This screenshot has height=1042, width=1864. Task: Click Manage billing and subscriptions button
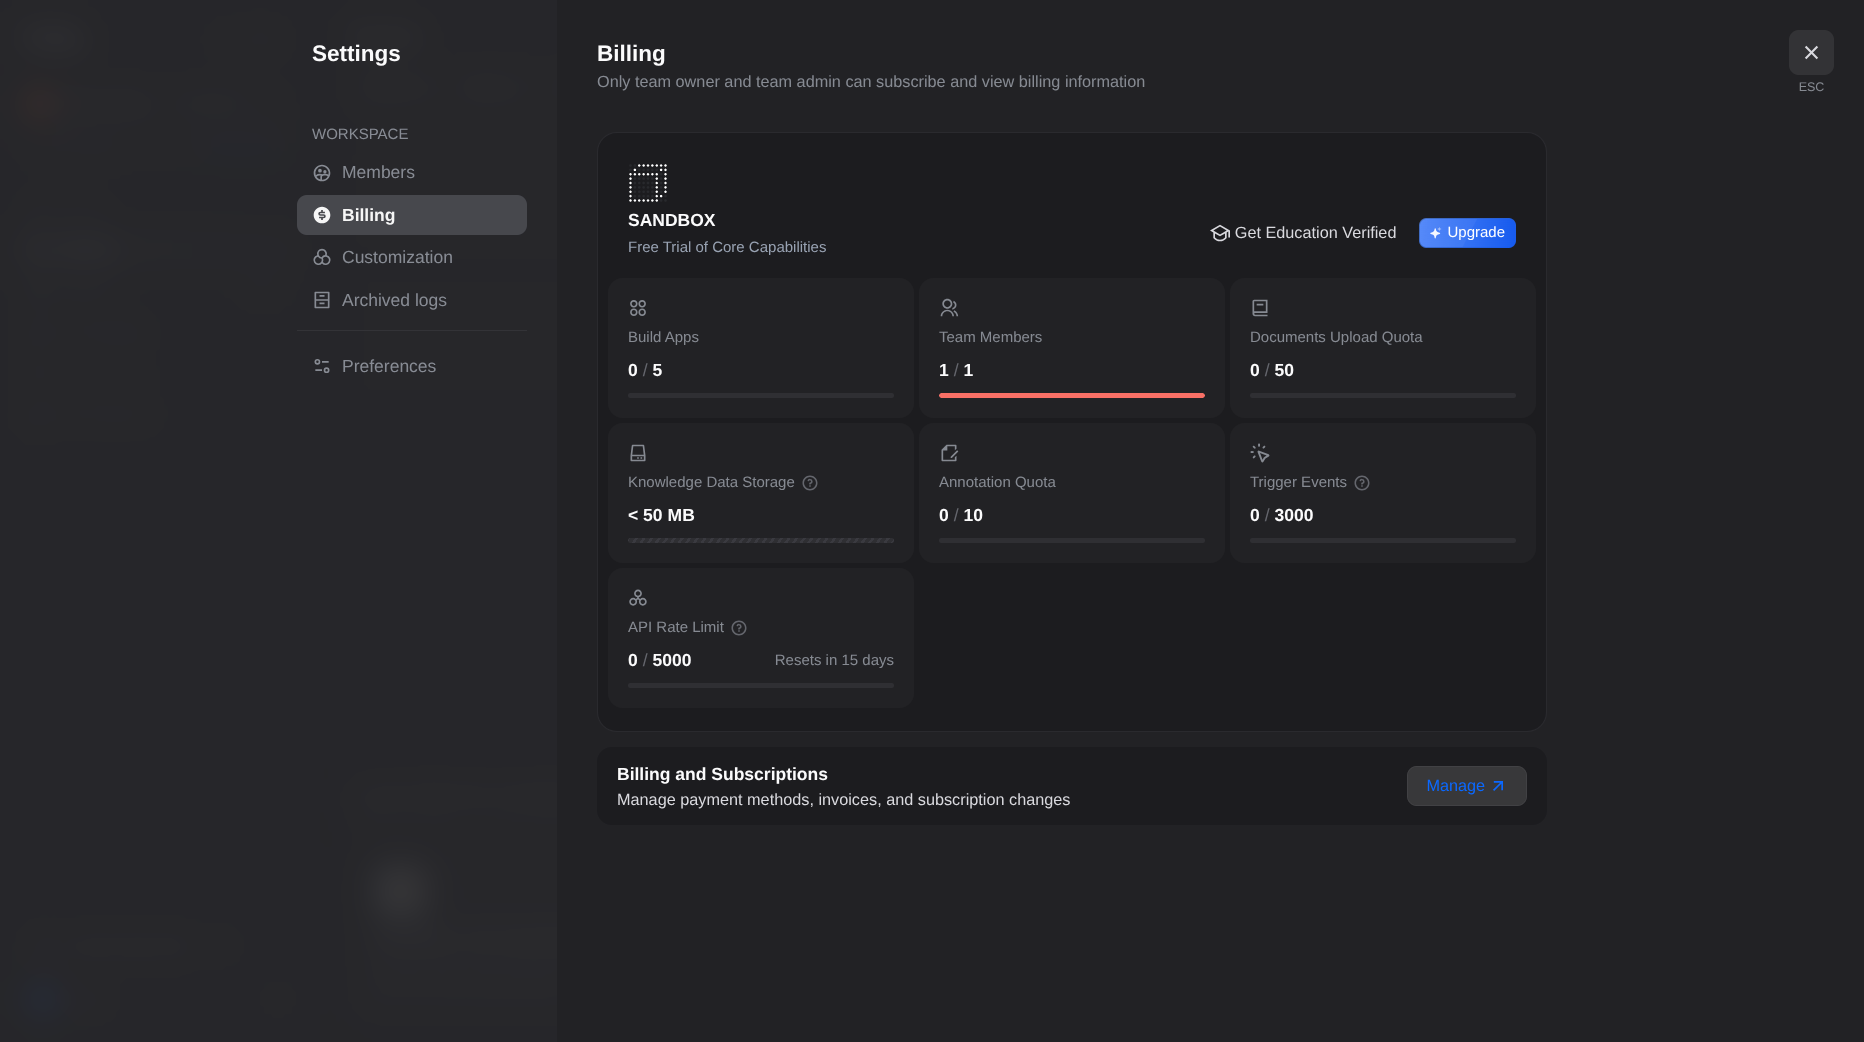coord(1466,786)
